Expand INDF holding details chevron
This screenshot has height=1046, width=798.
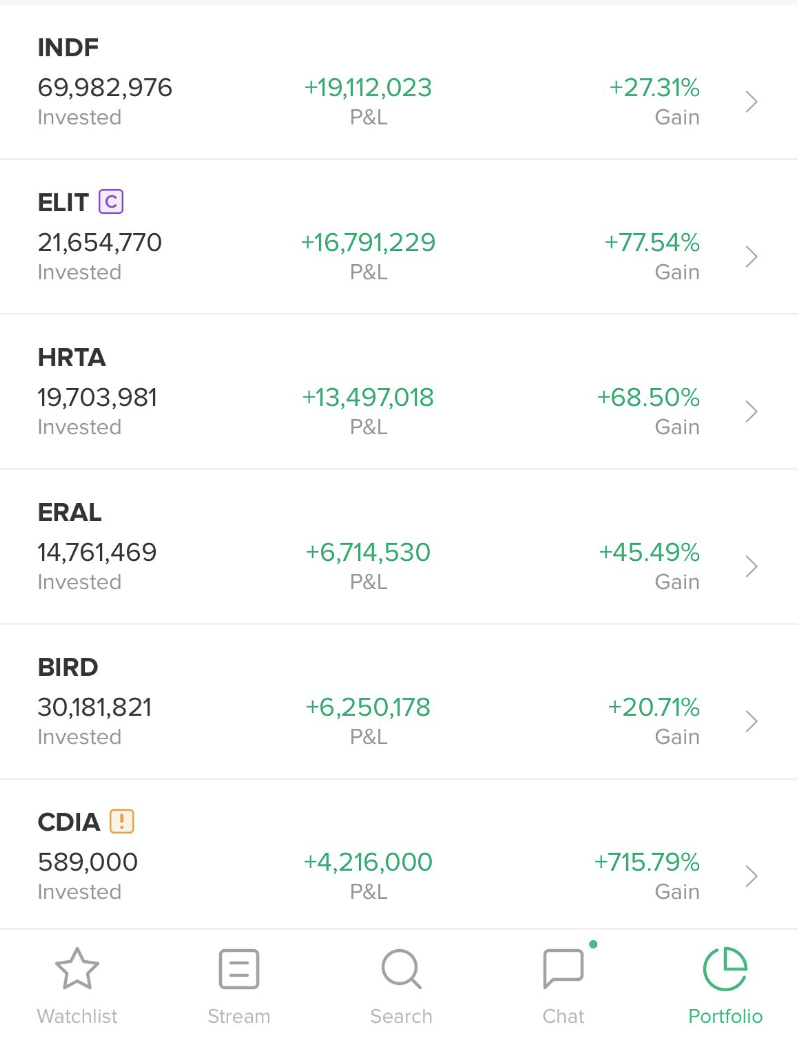pyautogui.click(x=752, y=102)
